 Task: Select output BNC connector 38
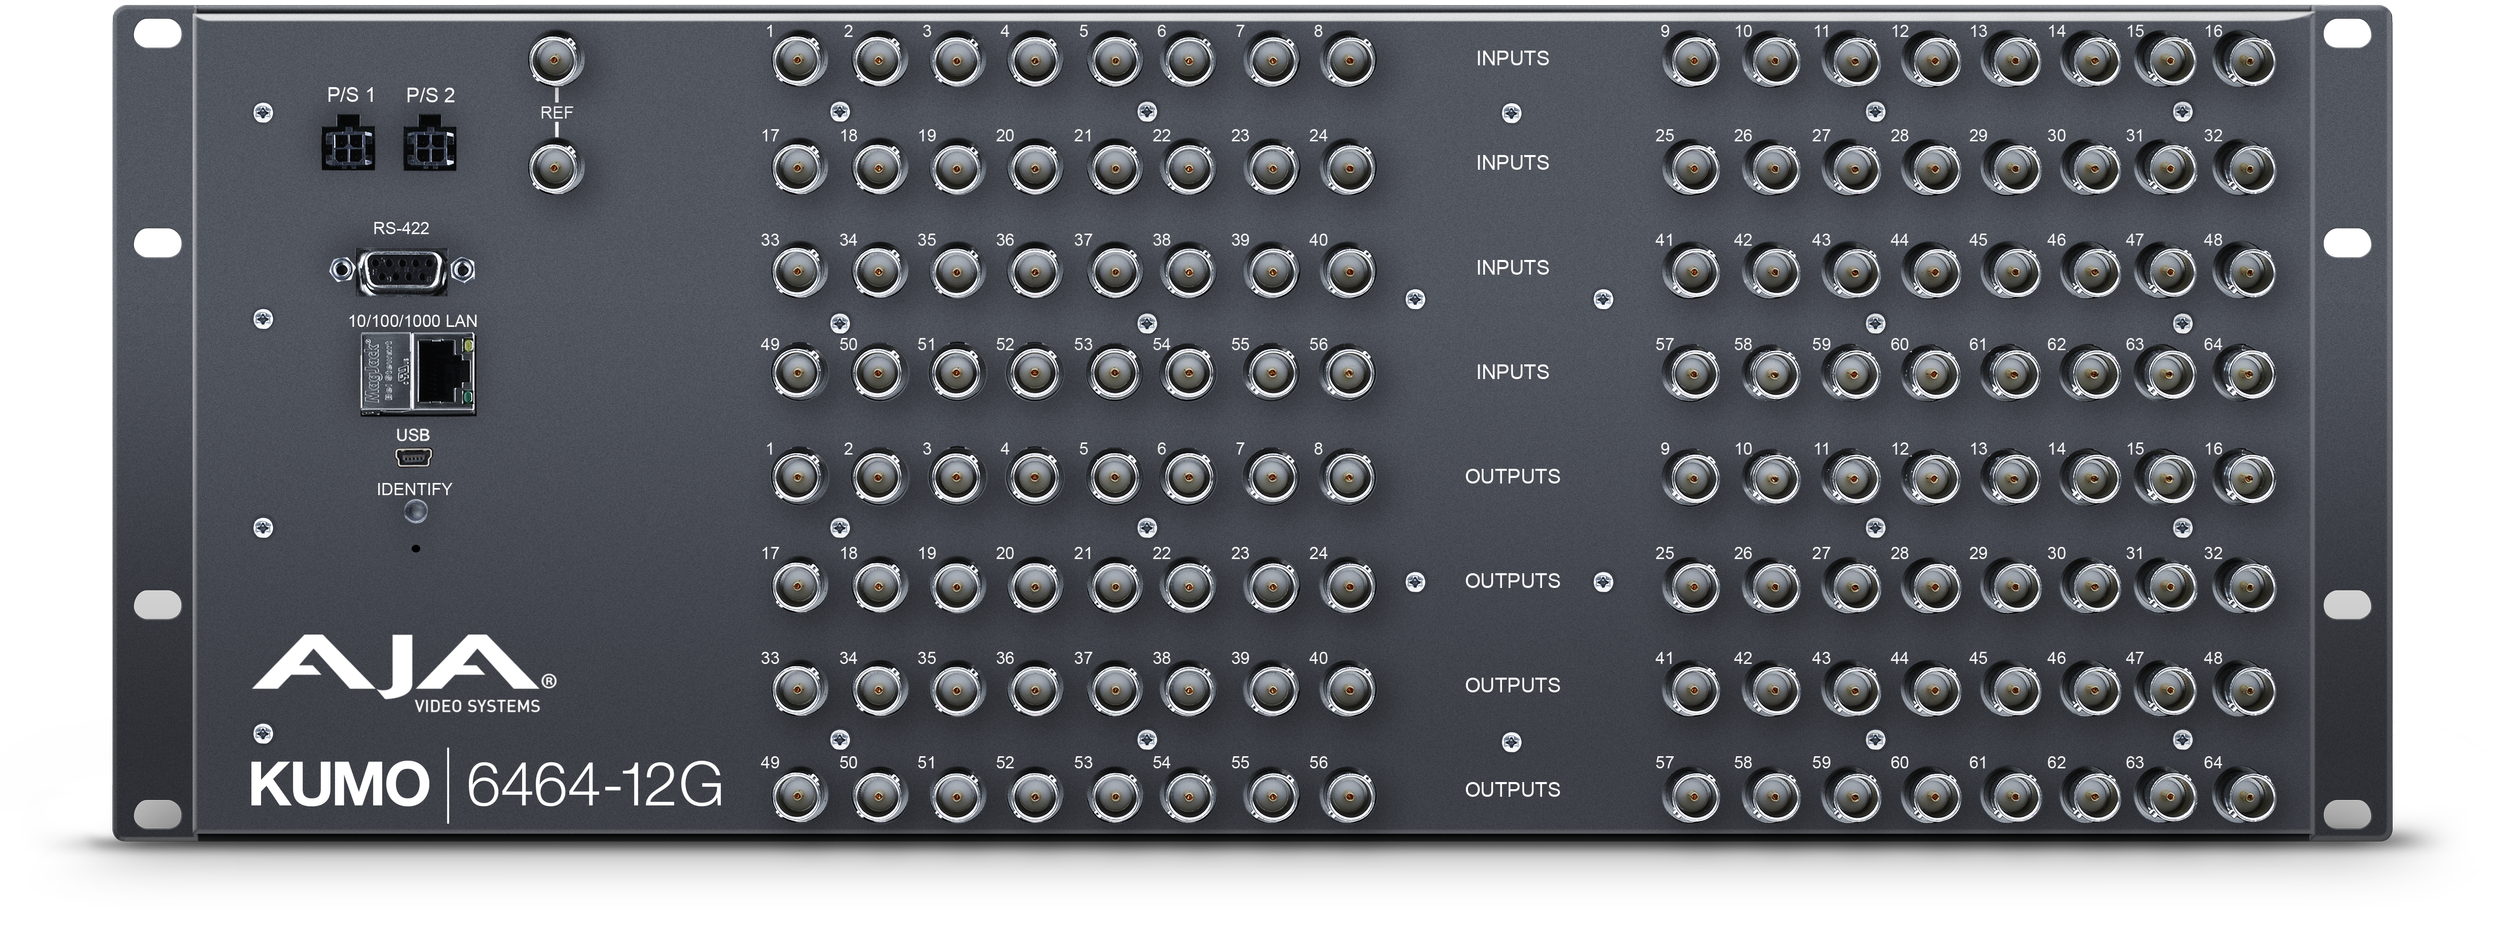1188,690
